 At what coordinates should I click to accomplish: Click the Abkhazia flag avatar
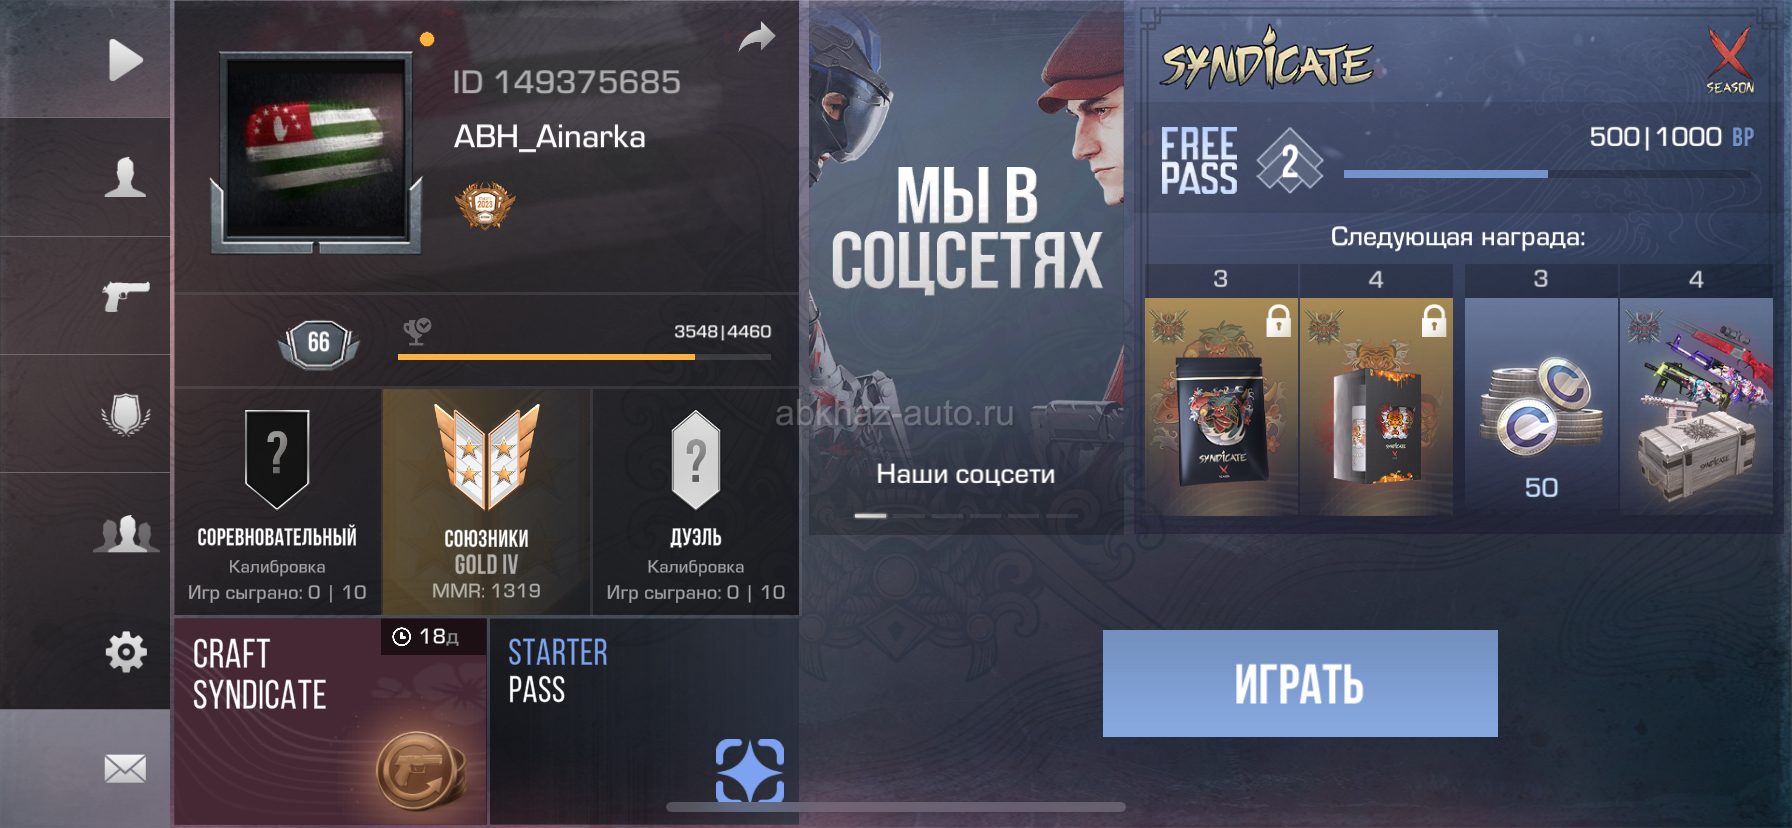coord(317,148)
